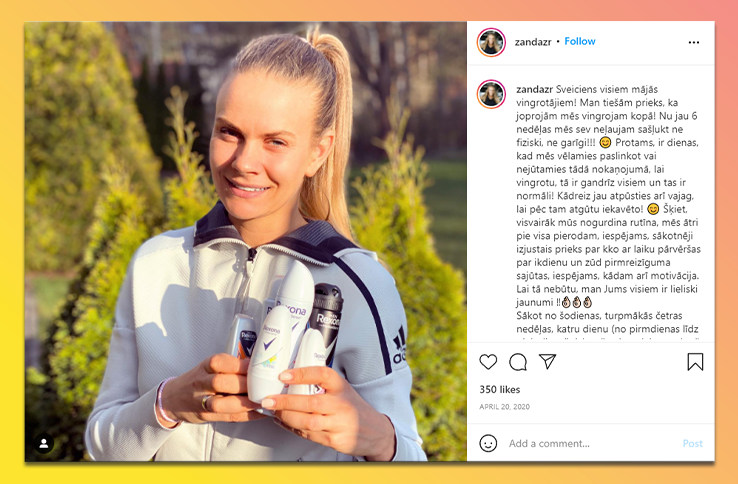Open the emoji picker smiley icon

coord(488,443)
